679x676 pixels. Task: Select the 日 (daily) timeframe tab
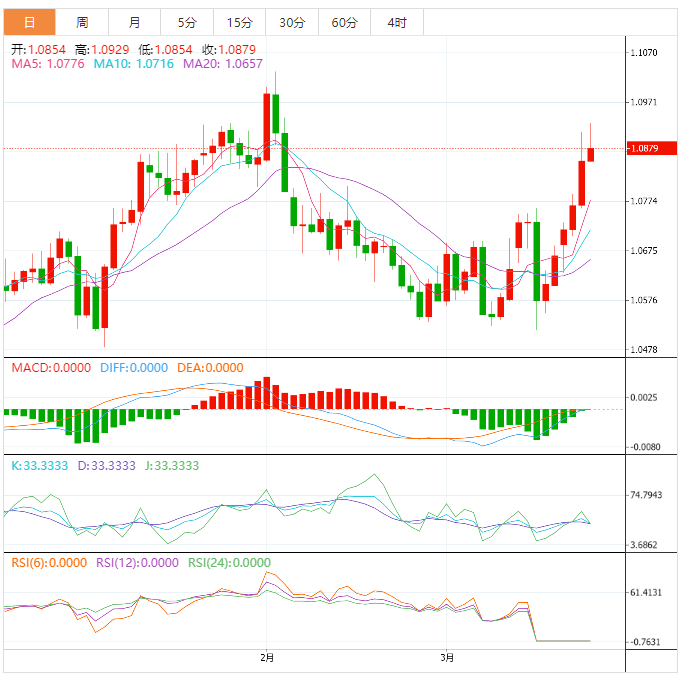coord(29,22)
